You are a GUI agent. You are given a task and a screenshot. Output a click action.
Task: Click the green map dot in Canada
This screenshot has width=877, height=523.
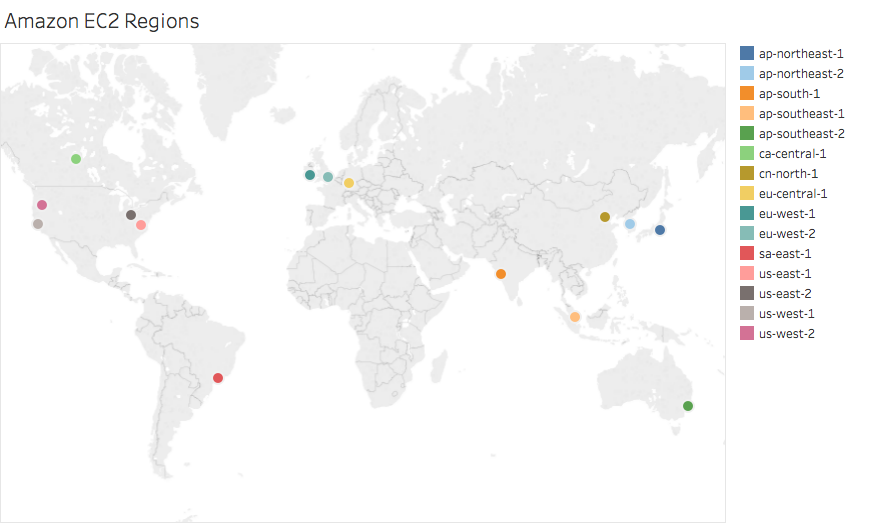pyautogui.click(x=76, y=159)
